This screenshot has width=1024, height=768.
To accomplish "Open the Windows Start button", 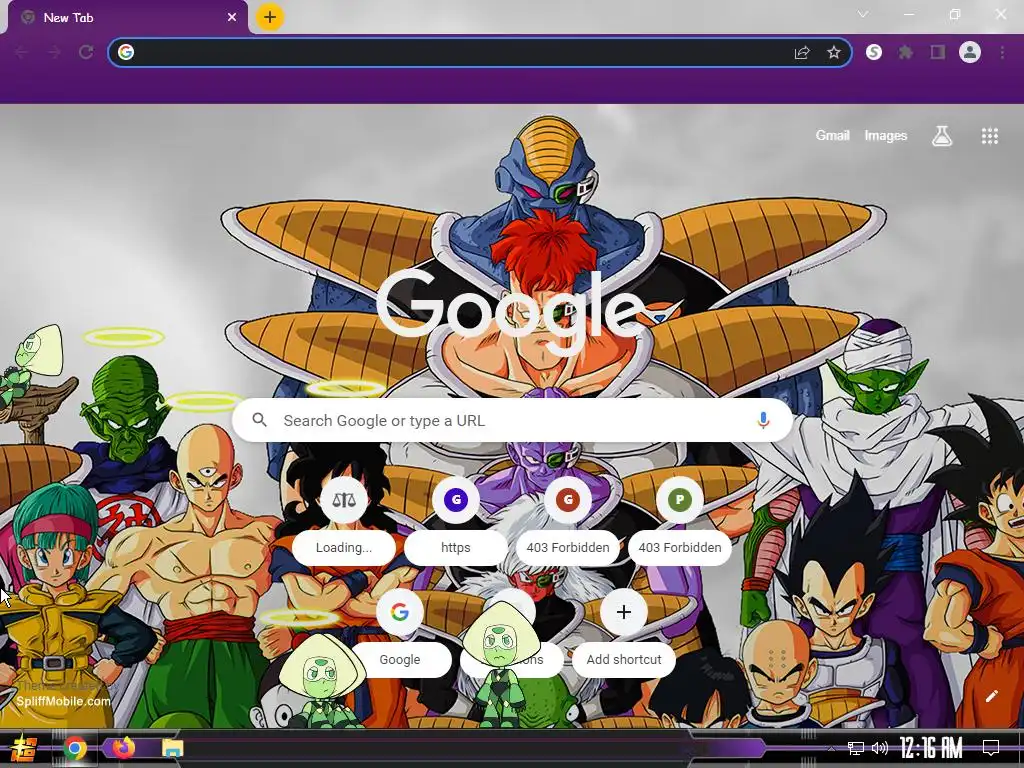I will click(x=24, y=748).
